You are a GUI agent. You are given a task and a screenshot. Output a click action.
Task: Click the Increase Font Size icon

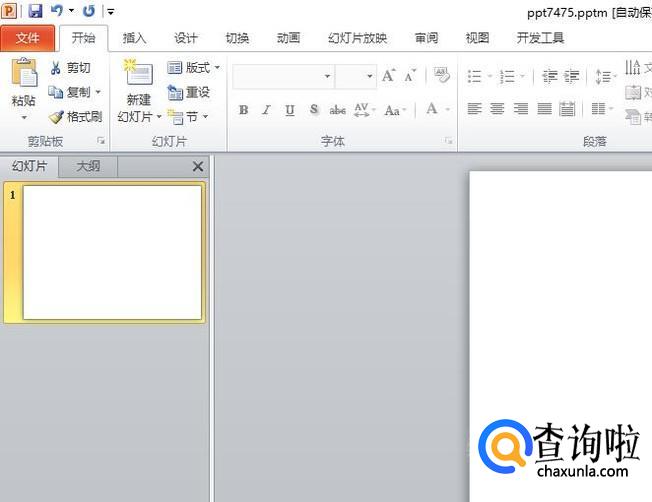click(x=388, y=77)
